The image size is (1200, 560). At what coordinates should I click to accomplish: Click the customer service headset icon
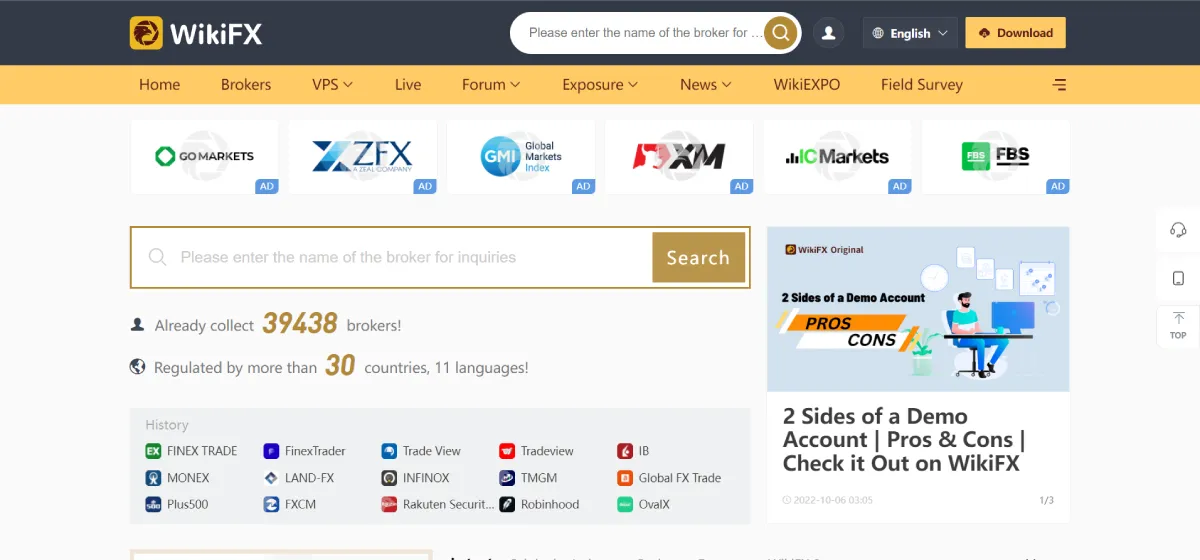1178,230
